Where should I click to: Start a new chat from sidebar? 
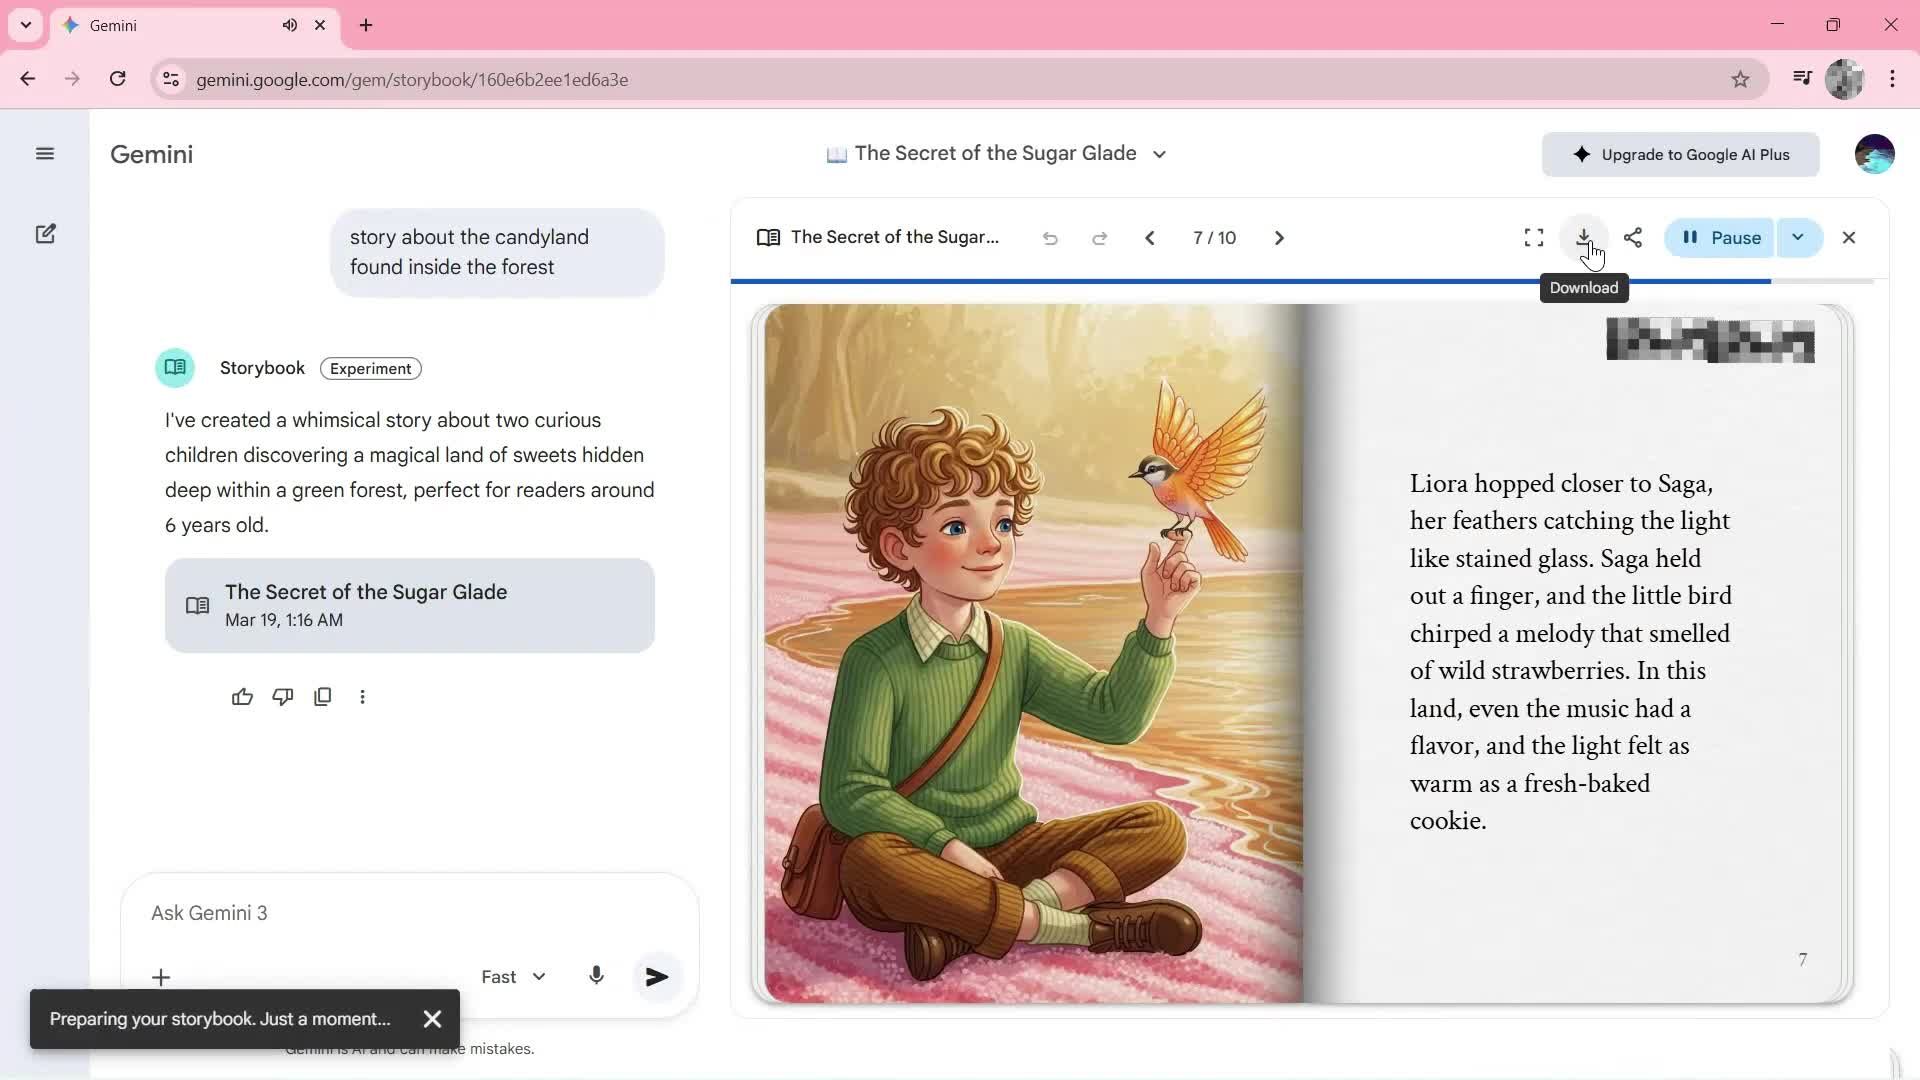(45, 234)
